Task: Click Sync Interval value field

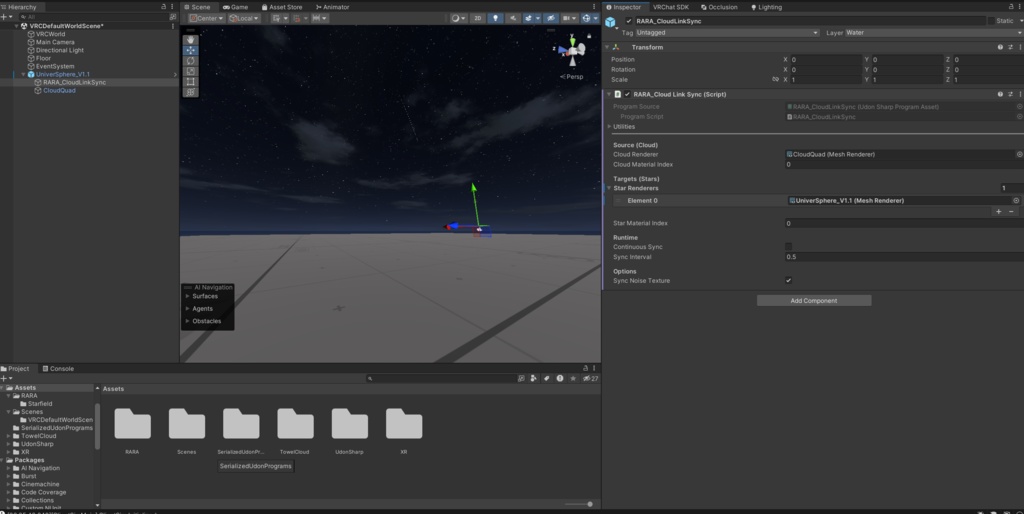Action: point(904,257)
